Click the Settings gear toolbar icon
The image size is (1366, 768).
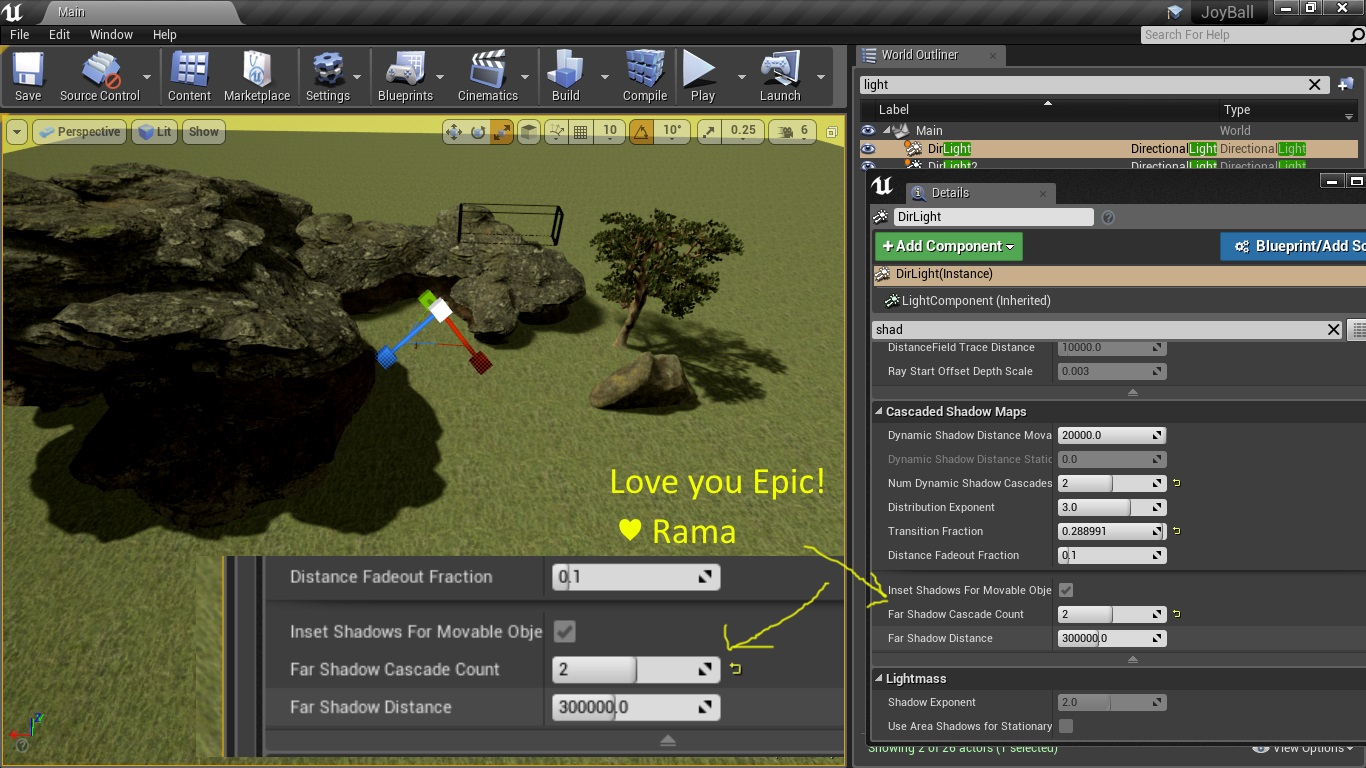click(x=327, y=77)
